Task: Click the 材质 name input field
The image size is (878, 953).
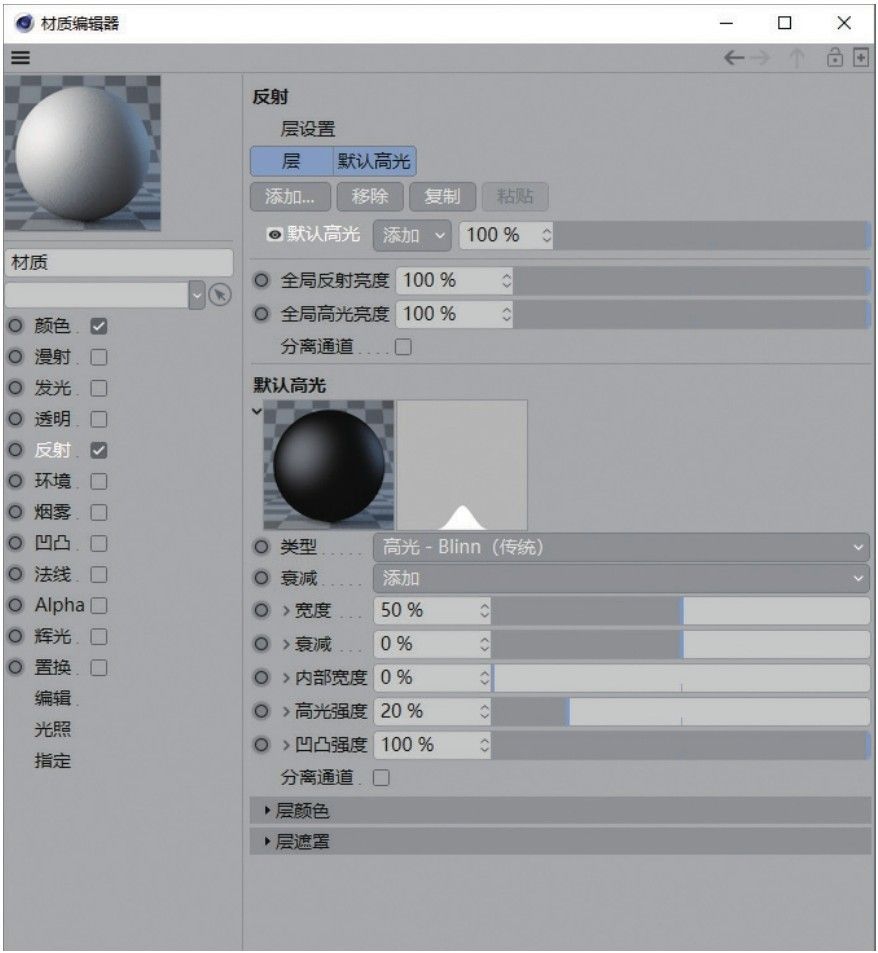Action: coord(119,263)
